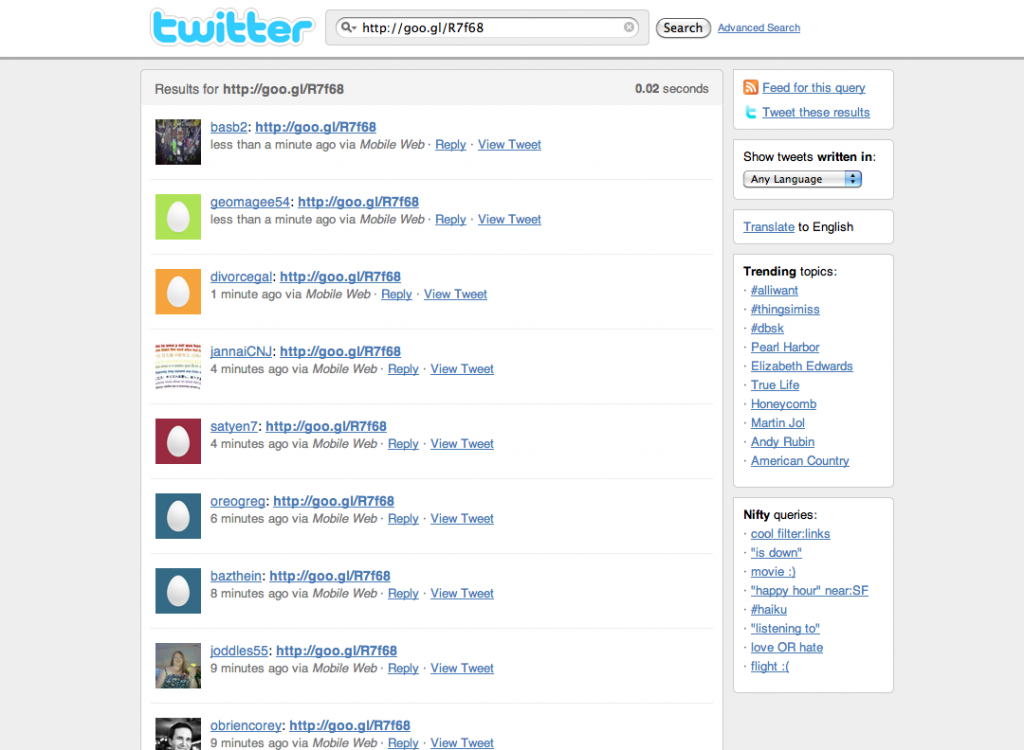
Task: Open geomagee54 username link
Action: [249, 202]
